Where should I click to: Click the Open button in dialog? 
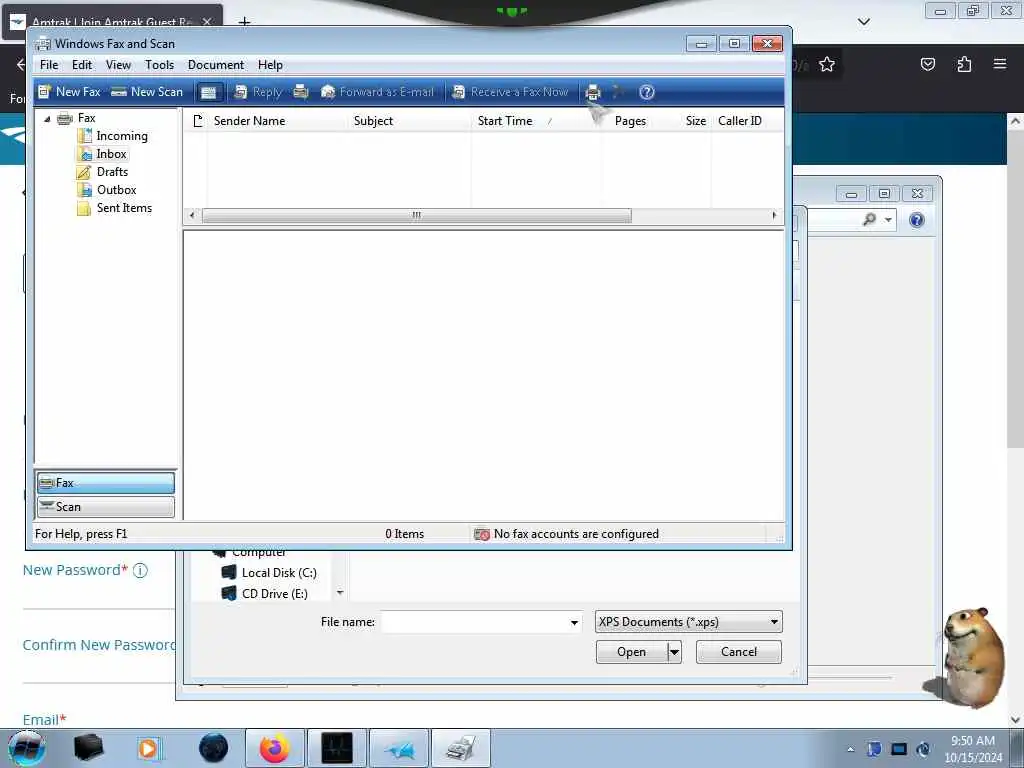point(632,652)
